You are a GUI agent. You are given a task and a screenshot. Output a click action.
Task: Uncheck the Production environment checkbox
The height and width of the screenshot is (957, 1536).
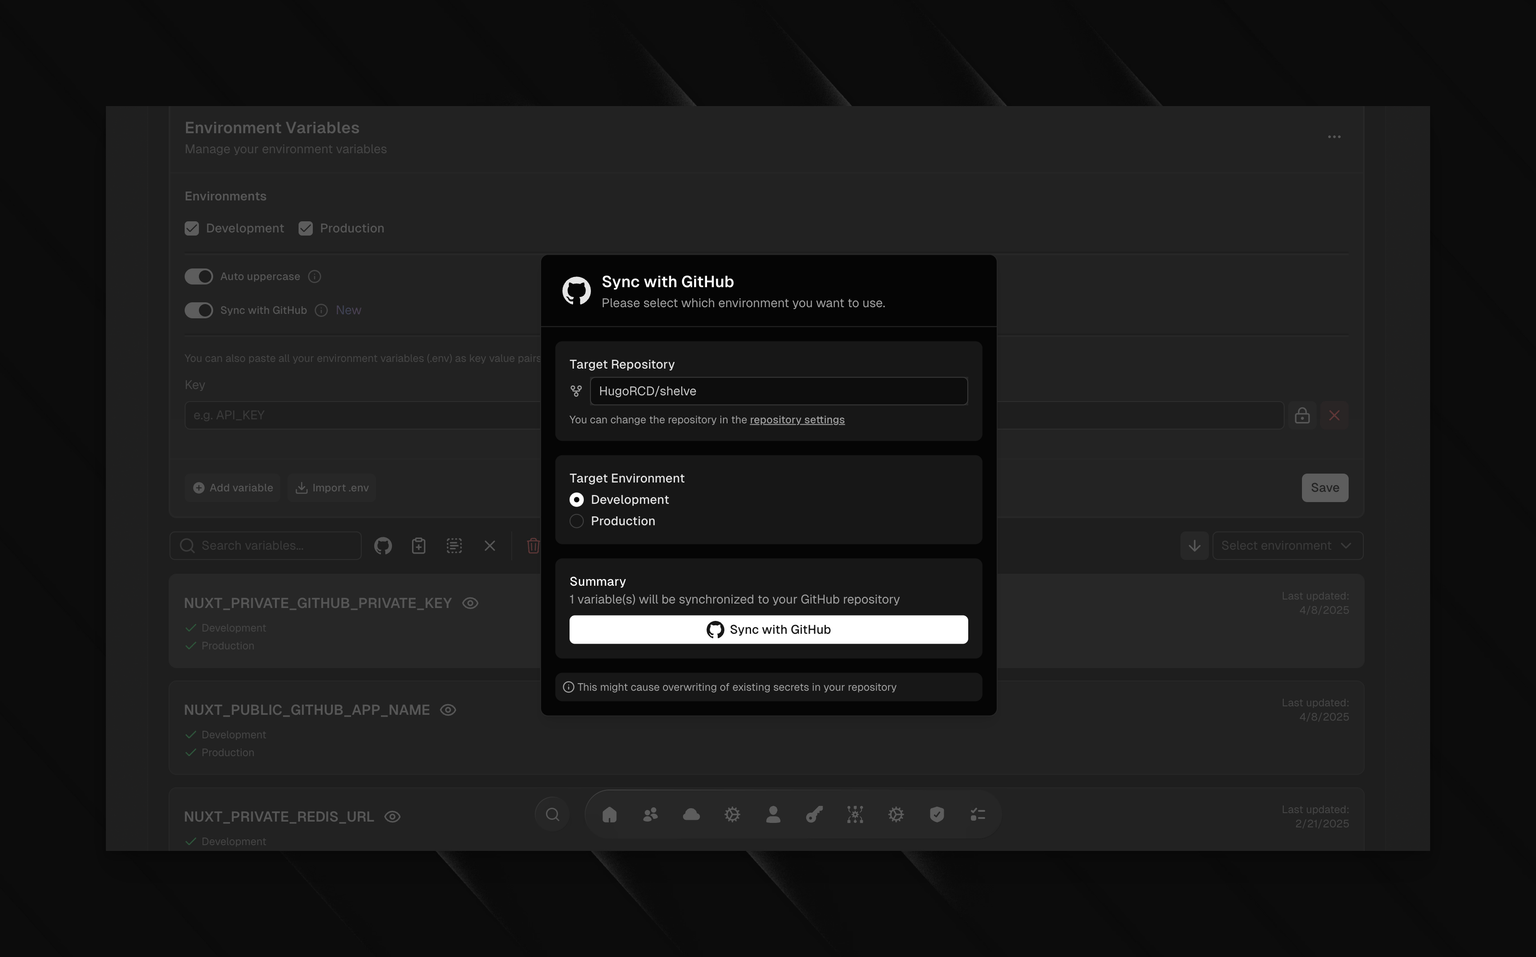306,228
